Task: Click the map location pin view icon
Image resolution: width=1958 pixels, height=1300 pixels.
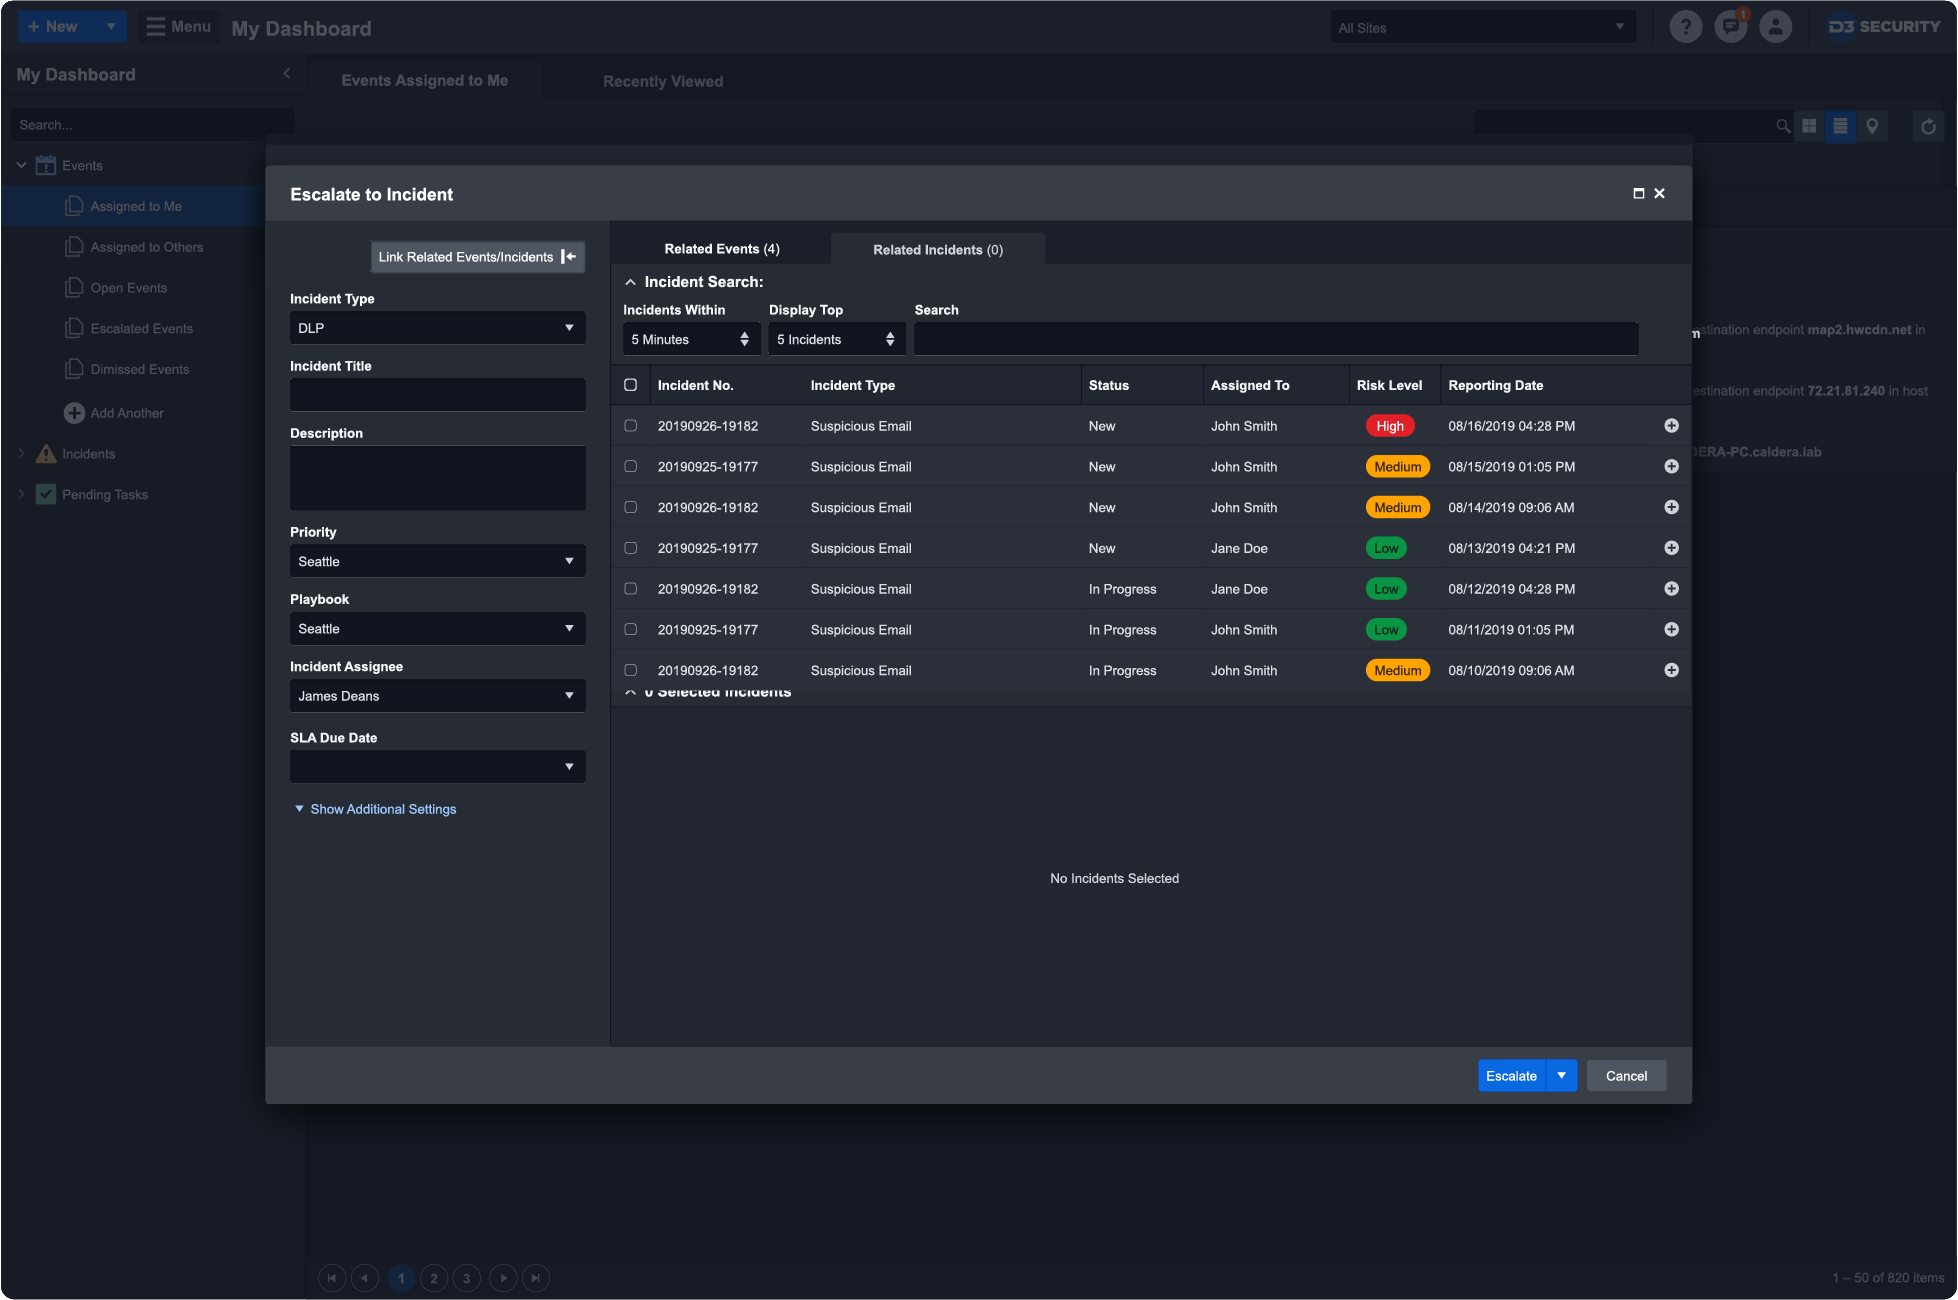Action: pos(1872,126)
